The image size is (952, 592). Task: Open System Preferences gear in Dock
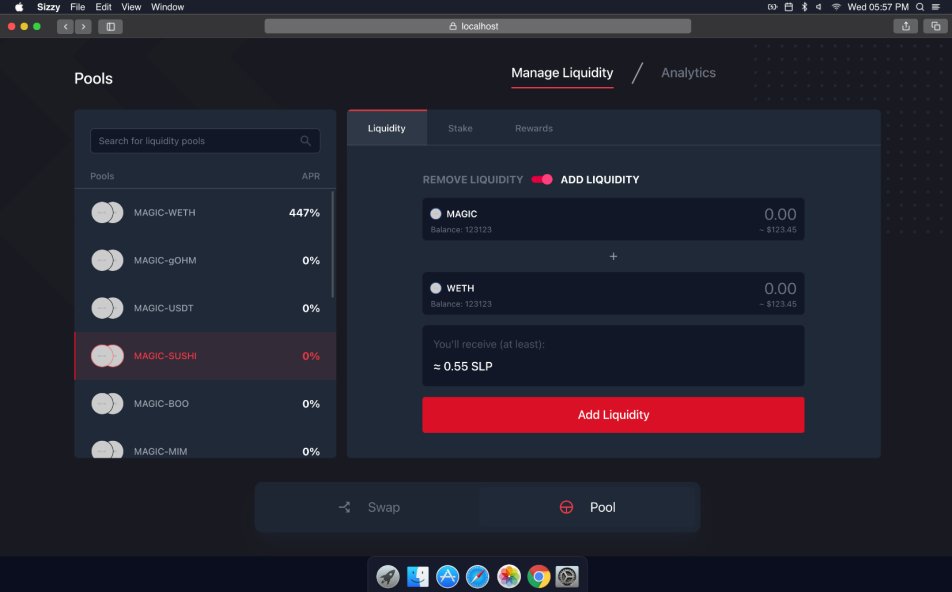[567, 576]
